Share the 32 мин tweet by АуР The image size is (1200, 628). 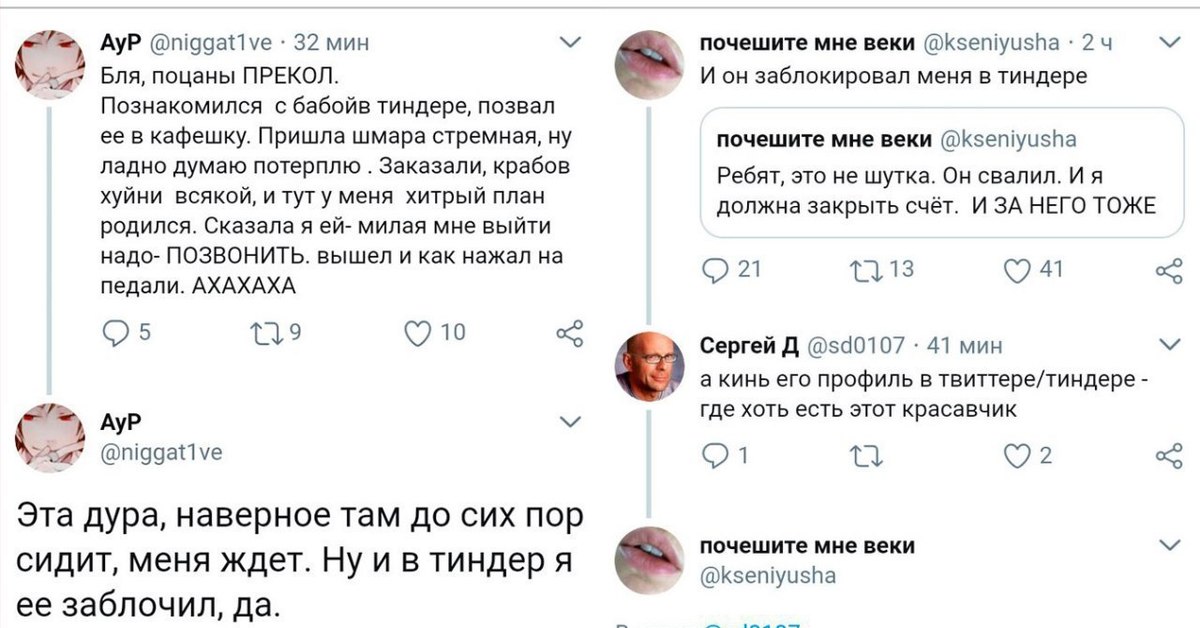[569, 334]
